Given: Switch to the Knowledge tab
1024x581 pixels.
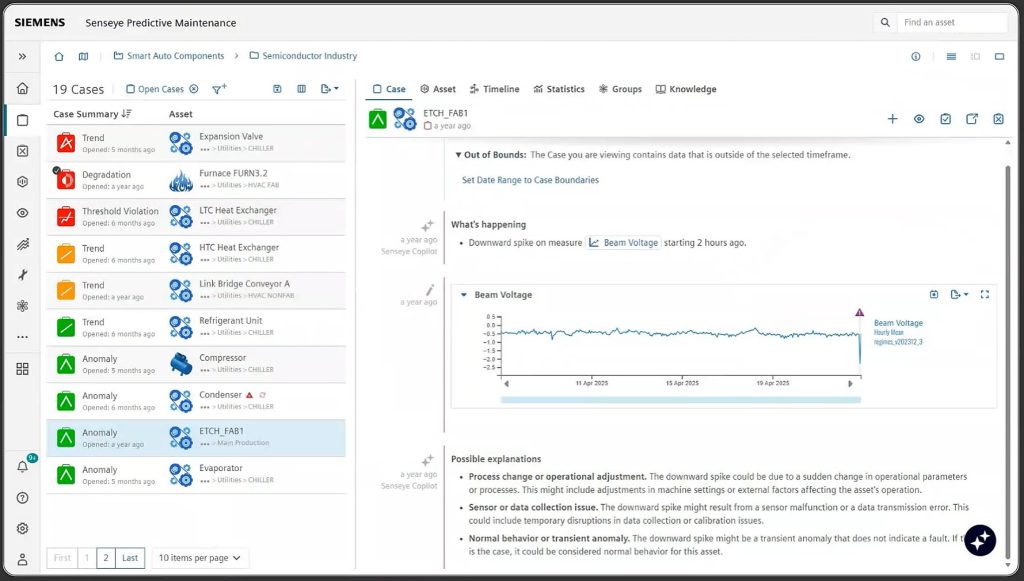Looking at the screenshot, I should pyautogui.click(x=686, y=89).
